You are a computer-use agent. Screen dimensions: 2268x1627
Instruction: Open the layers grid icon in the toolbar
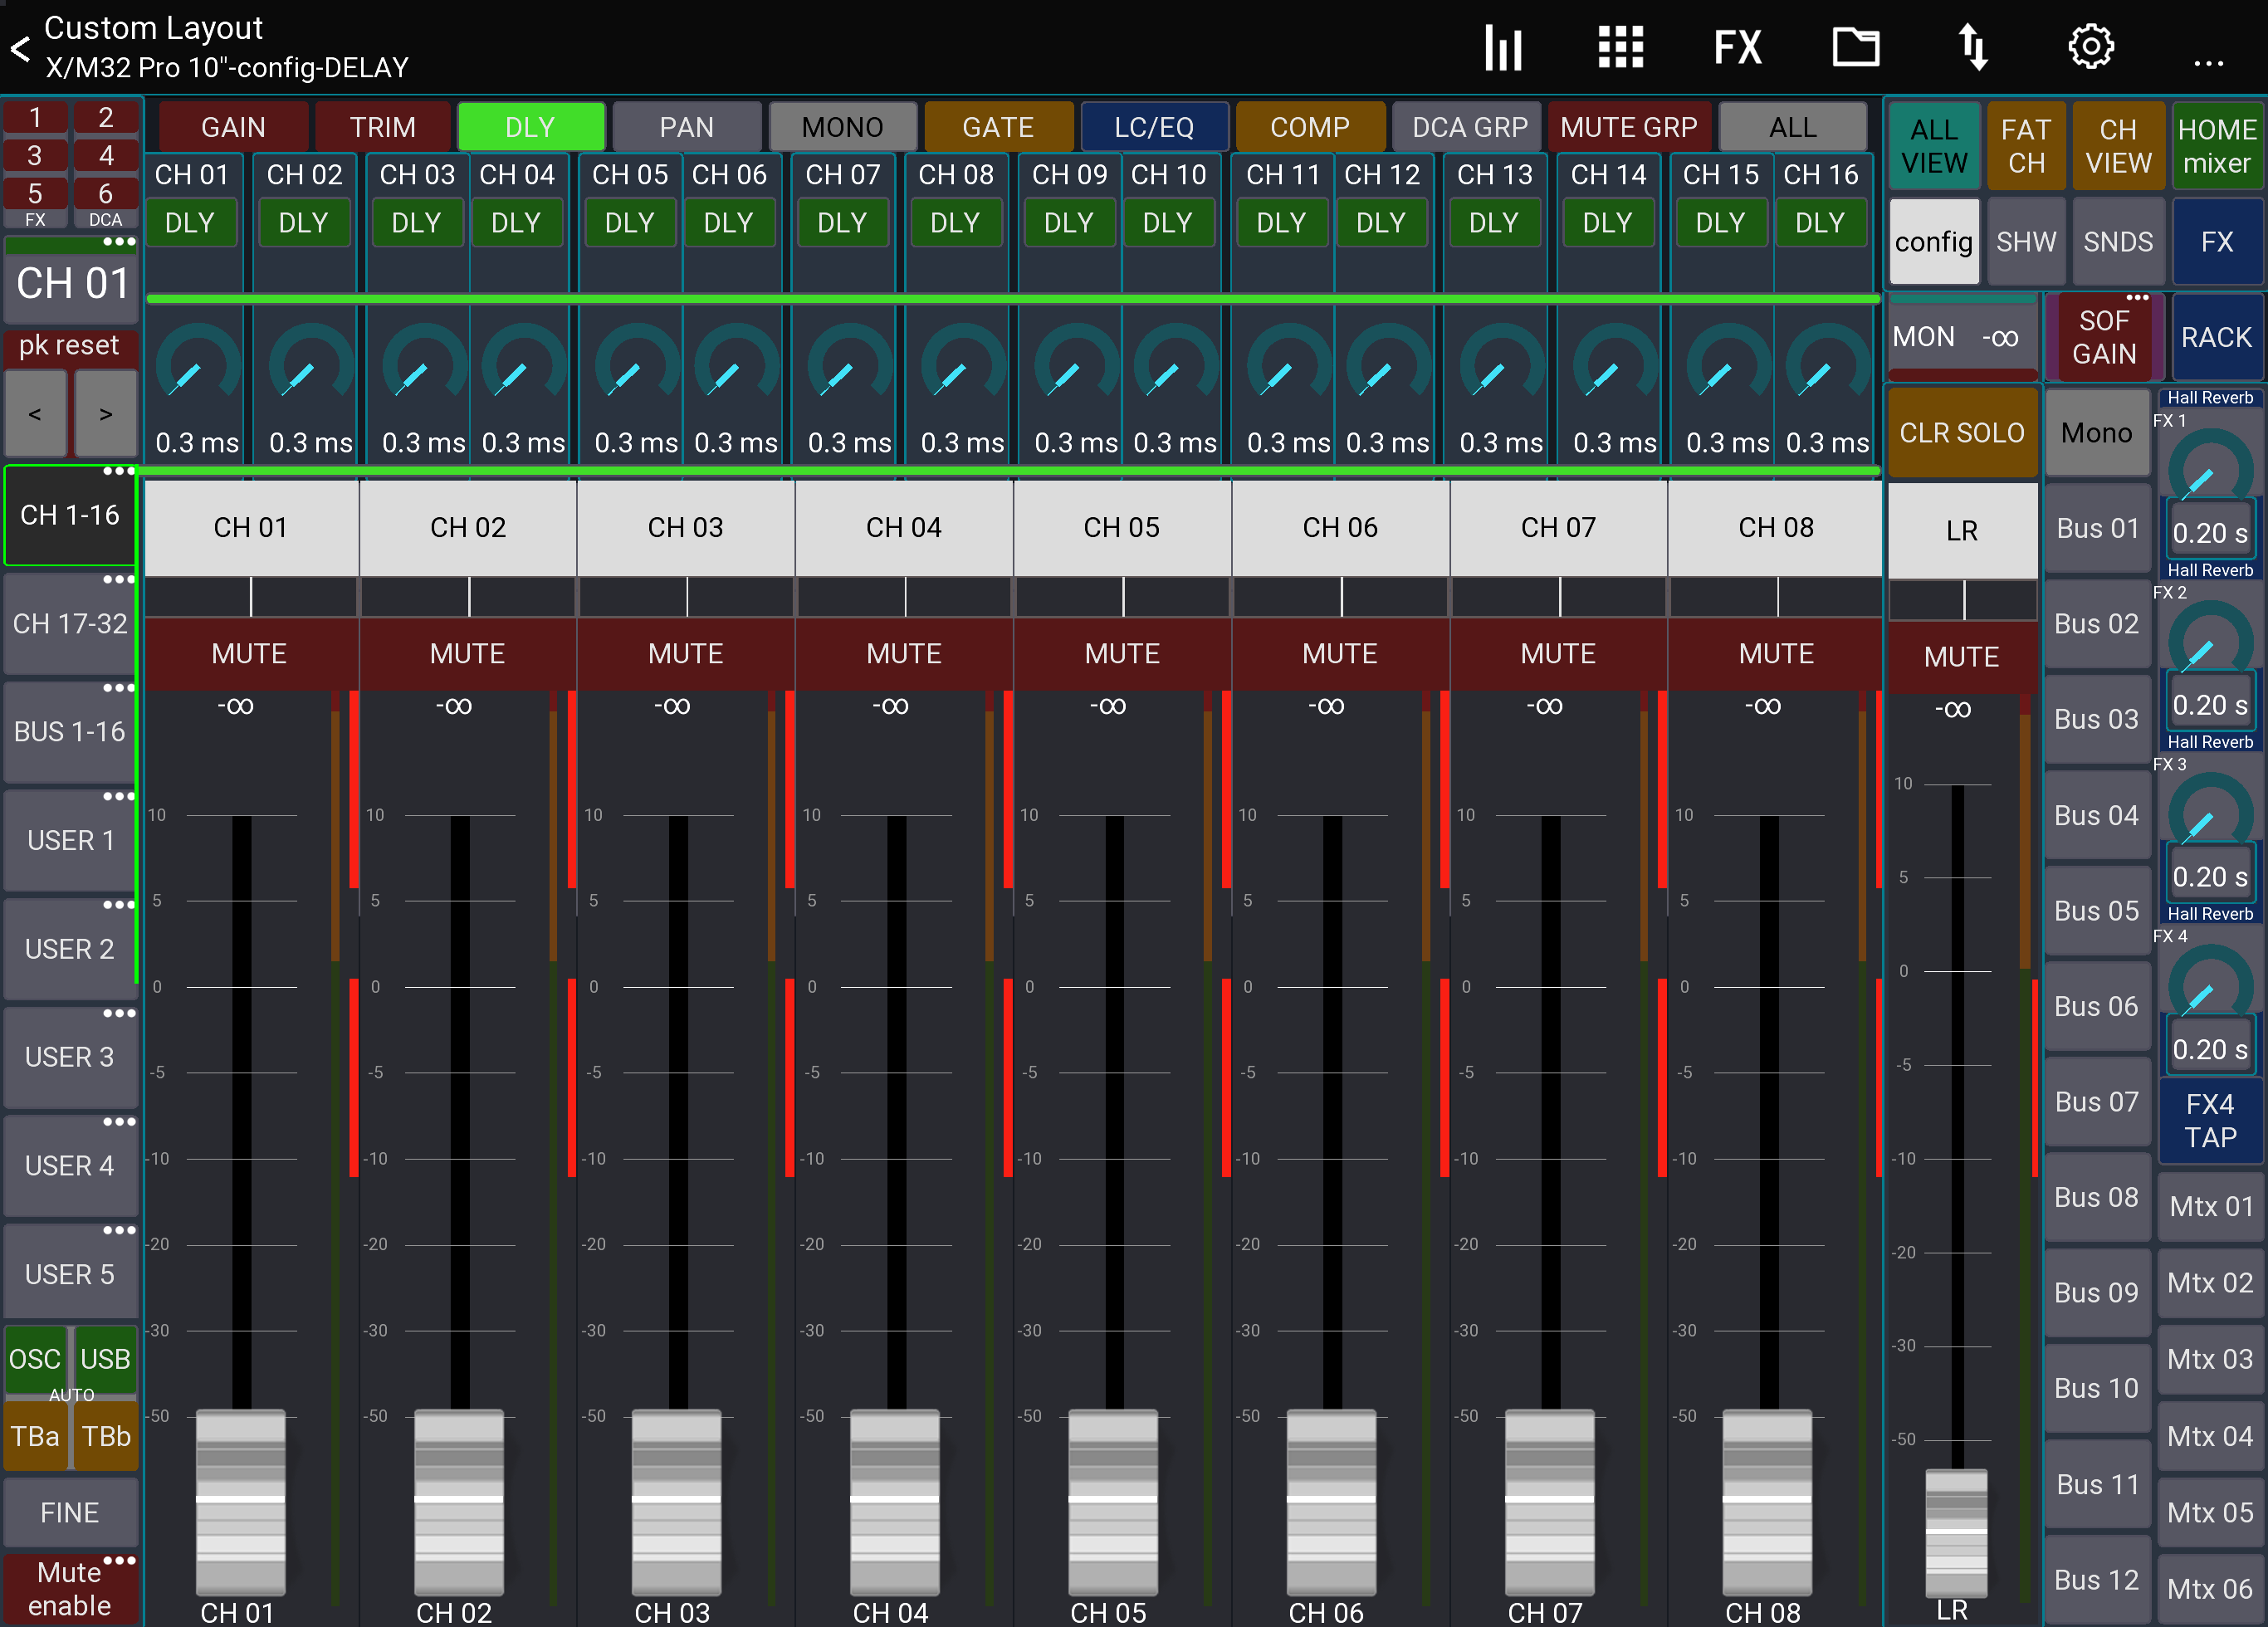coord(1619,46)
